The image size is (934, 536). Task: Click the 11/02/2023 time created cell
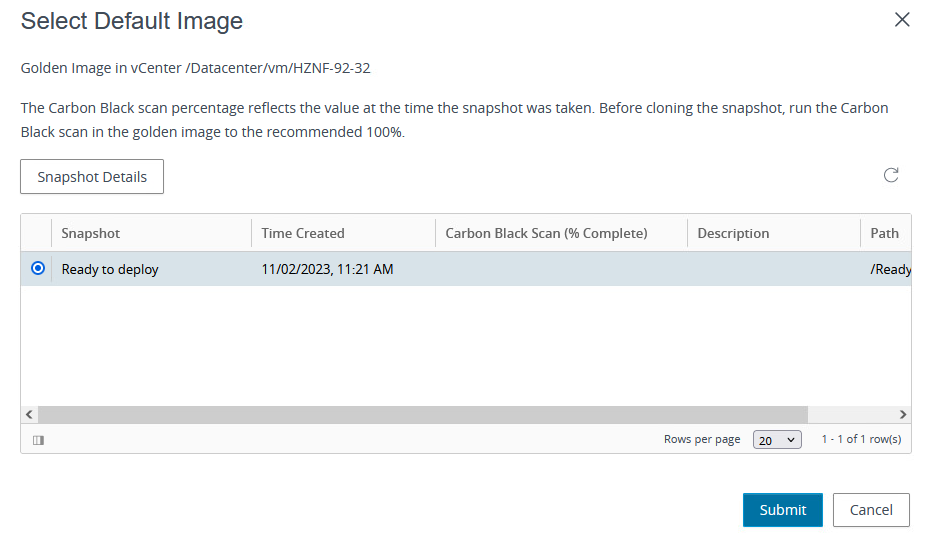pos(327,269)
